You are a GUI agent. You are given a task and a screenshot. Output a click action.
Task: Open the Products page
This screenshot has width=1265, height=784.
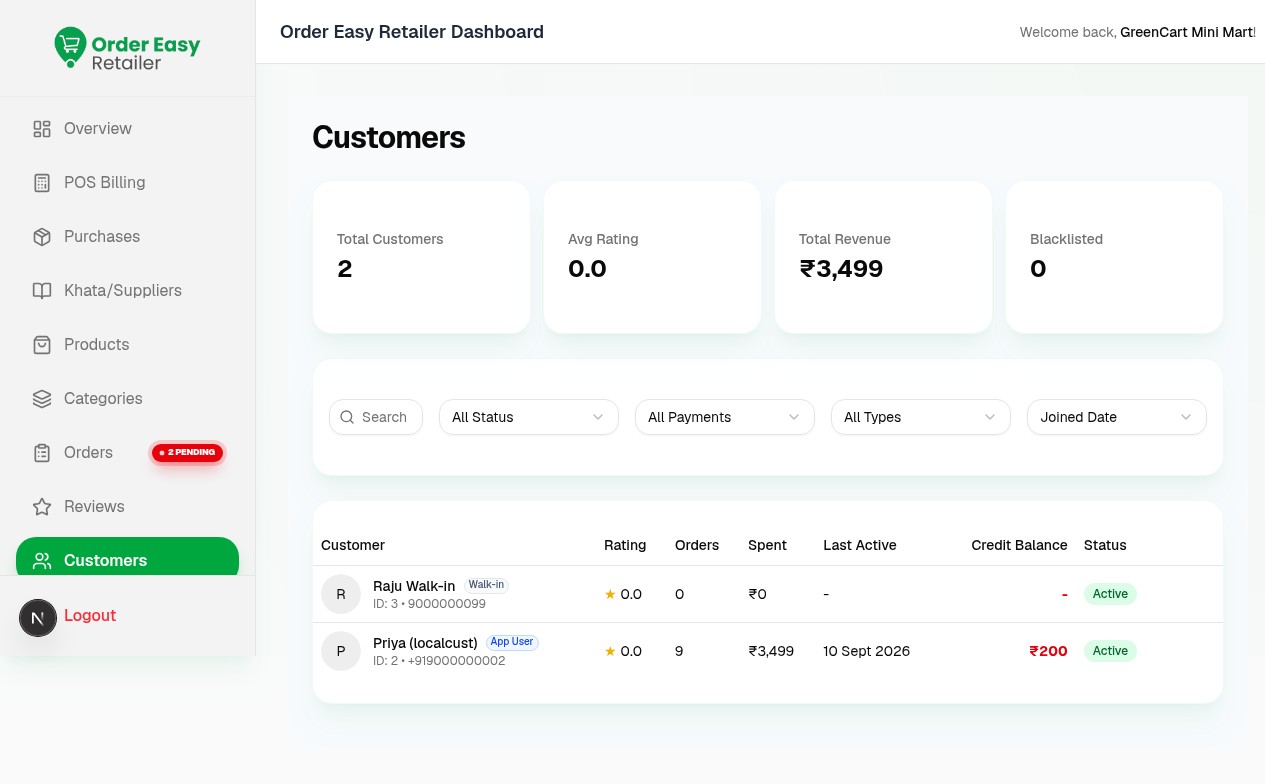tap(127, 345)
